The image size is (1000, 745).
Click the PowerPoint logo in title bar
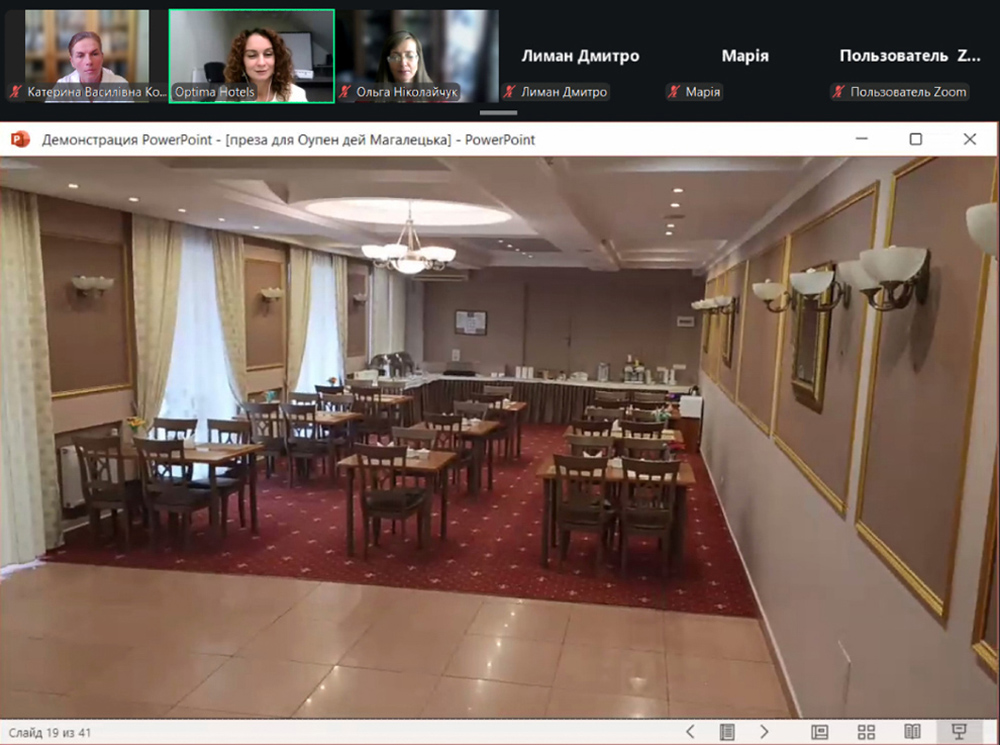pos(20,139)
